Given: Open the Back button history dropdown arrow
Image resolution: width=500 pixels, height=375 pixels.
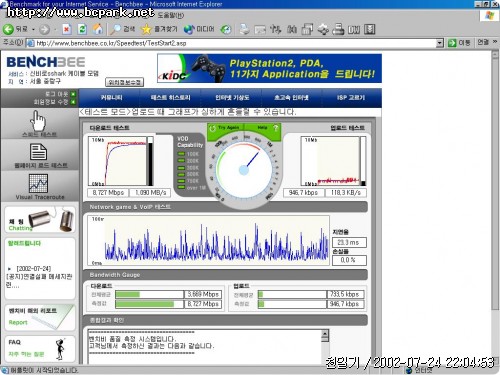Looking at the screenshot, I should pyautogui.click(x=33, y=30).
